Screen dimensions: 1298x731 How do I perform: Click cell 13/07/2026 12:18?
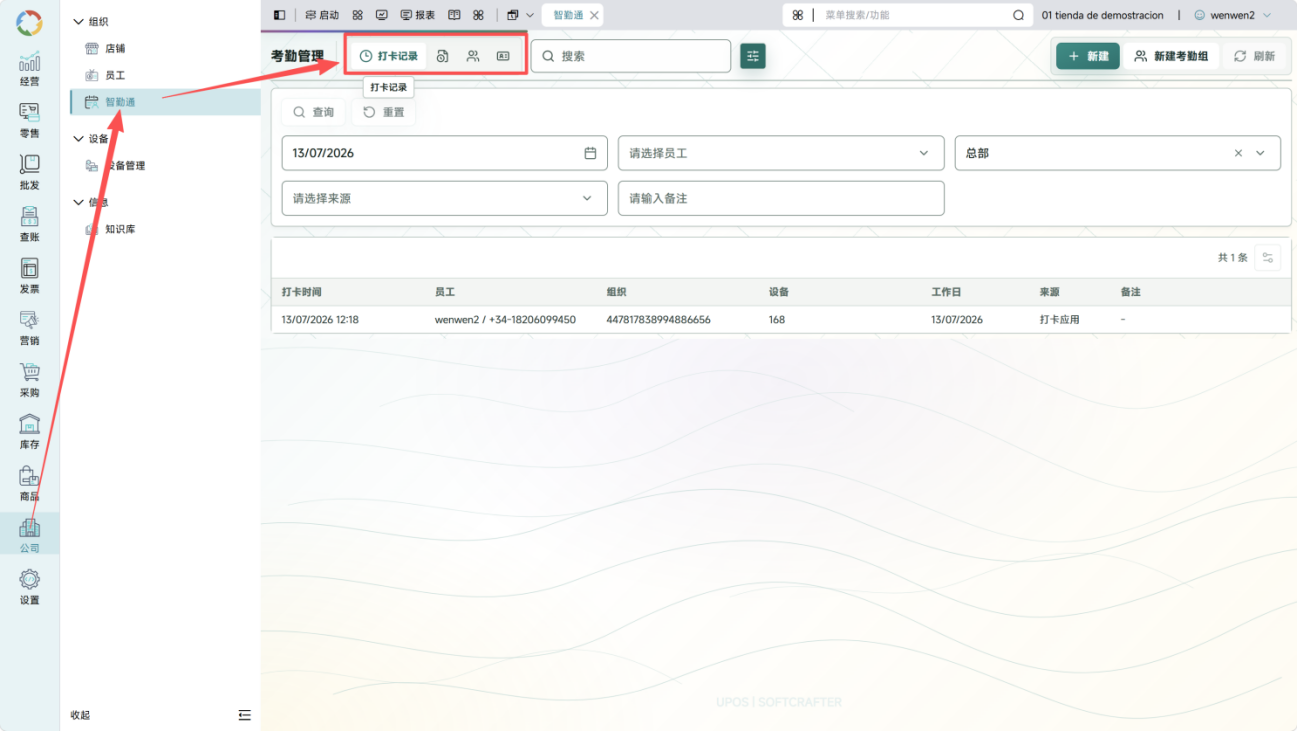[320, 320]
